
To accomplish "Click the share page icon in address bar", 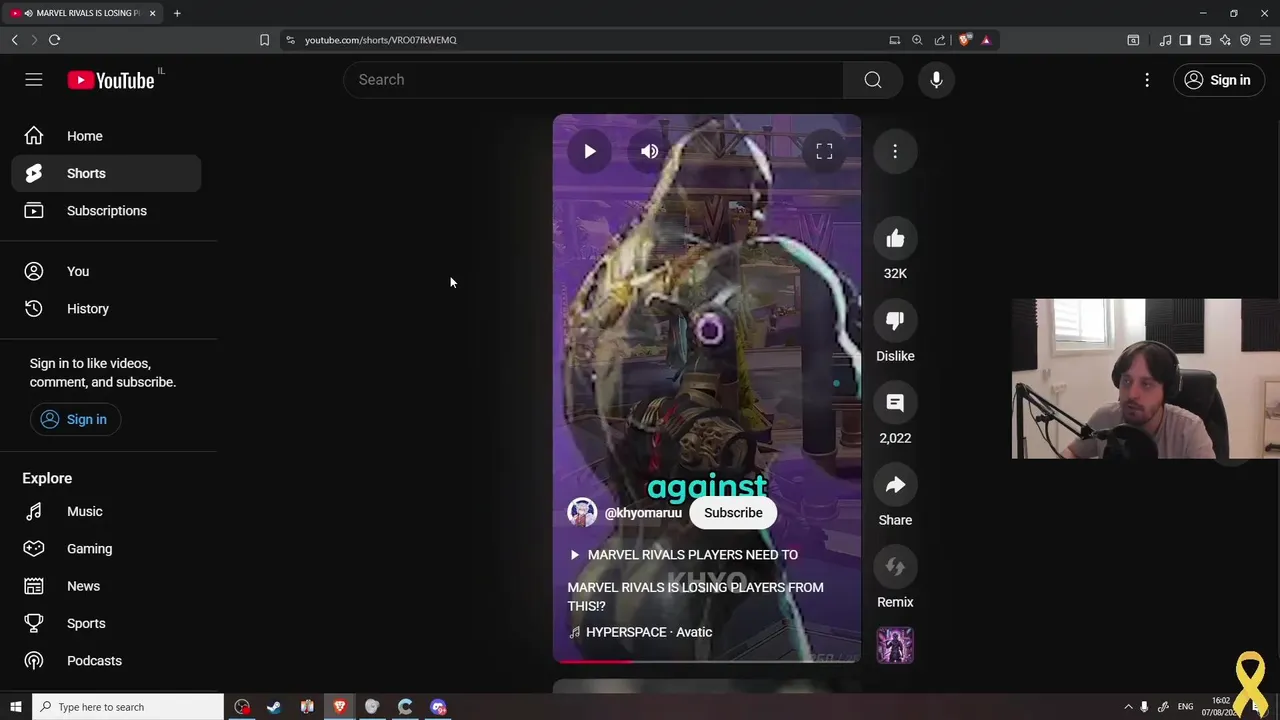I will pyautogui.click(x=940, y=40).
